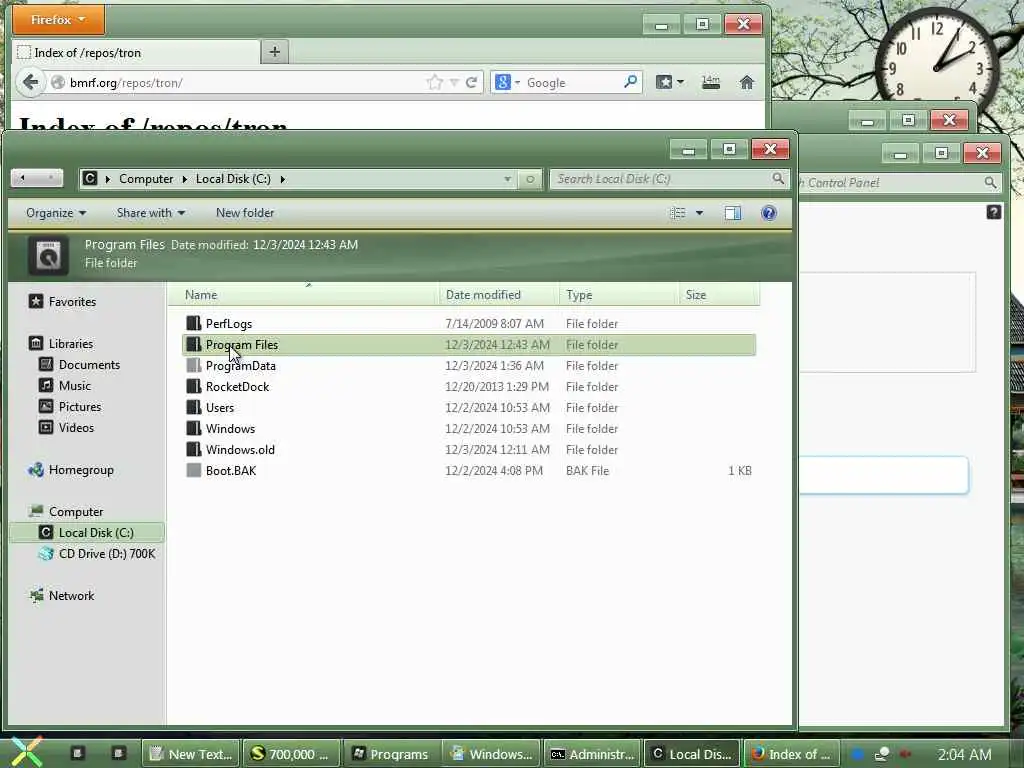Image resolution: width=1024 pixels, height=768 pixels.
Task: Click the Search Local Disk (C:) field
Action: 661,179
